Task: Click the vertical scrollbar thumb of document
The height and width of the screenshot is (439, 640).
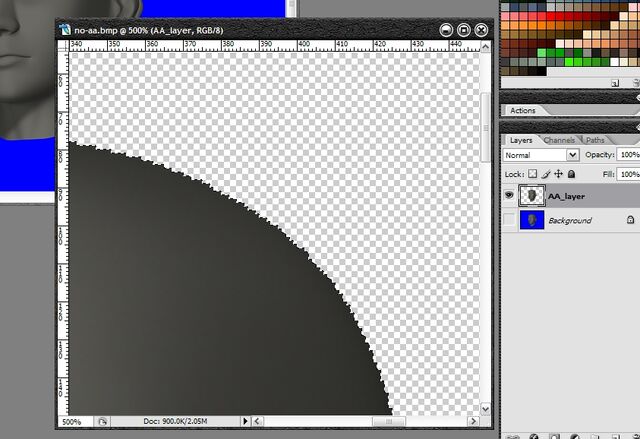Action: [x=485, y=128]
